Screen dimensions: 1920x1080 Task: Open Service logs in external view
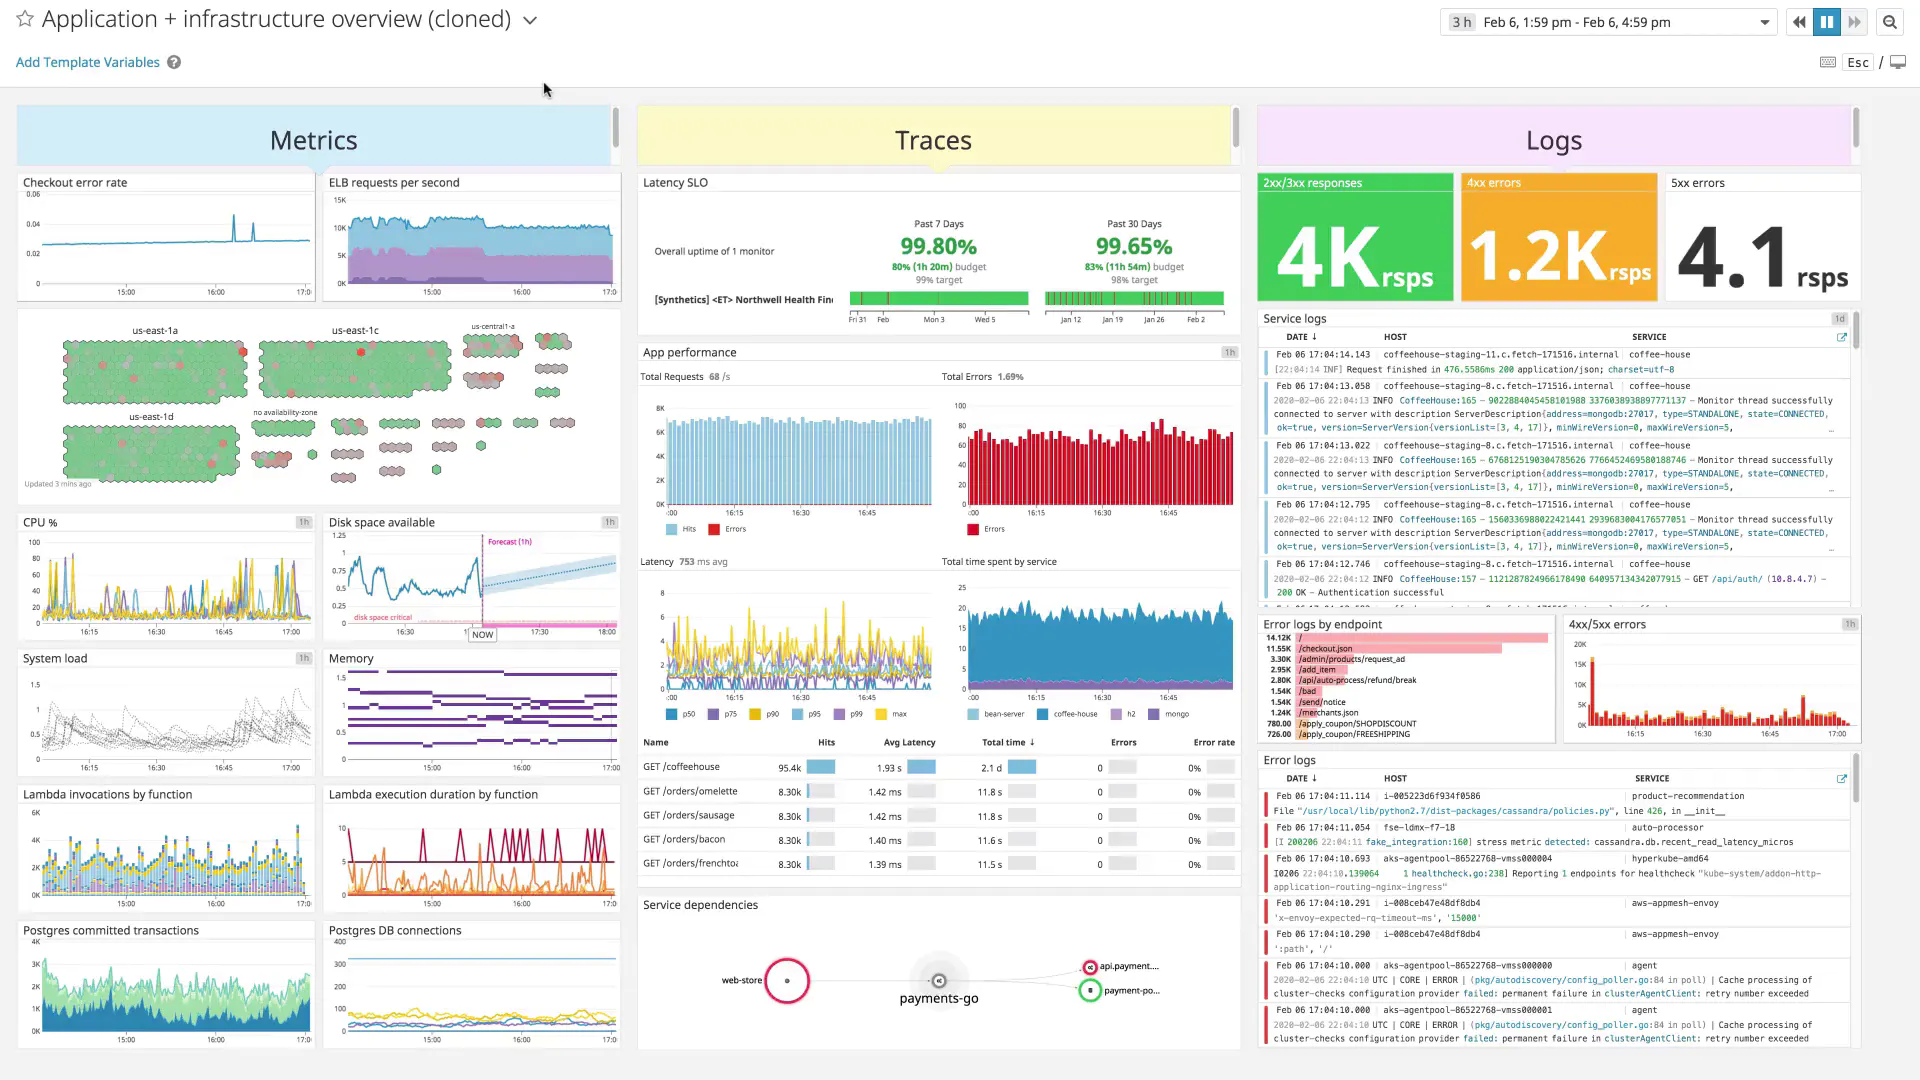pos(1841,337)
